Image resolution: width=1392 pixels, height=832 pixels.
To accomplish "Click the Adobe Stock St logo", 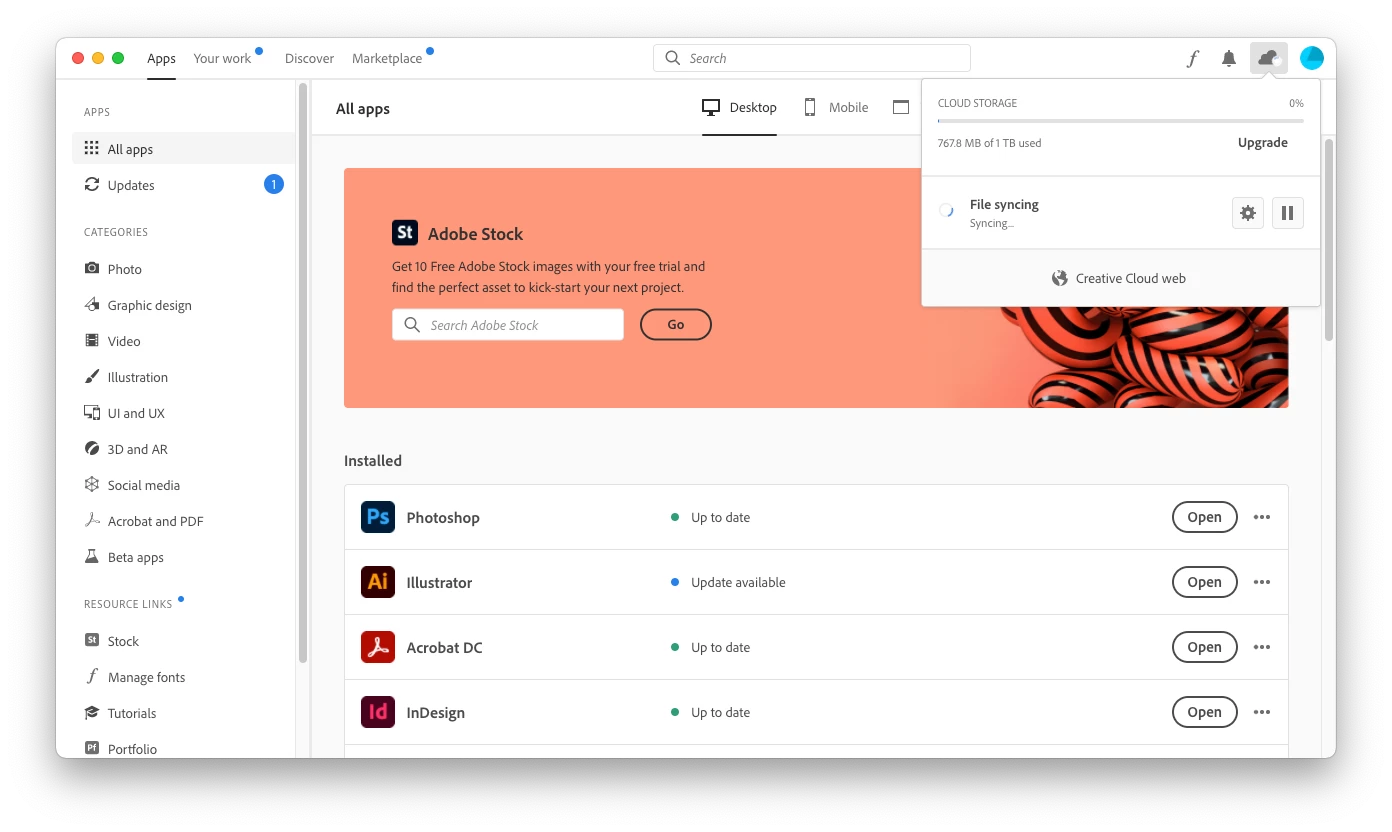I will (x=405, y=233).
